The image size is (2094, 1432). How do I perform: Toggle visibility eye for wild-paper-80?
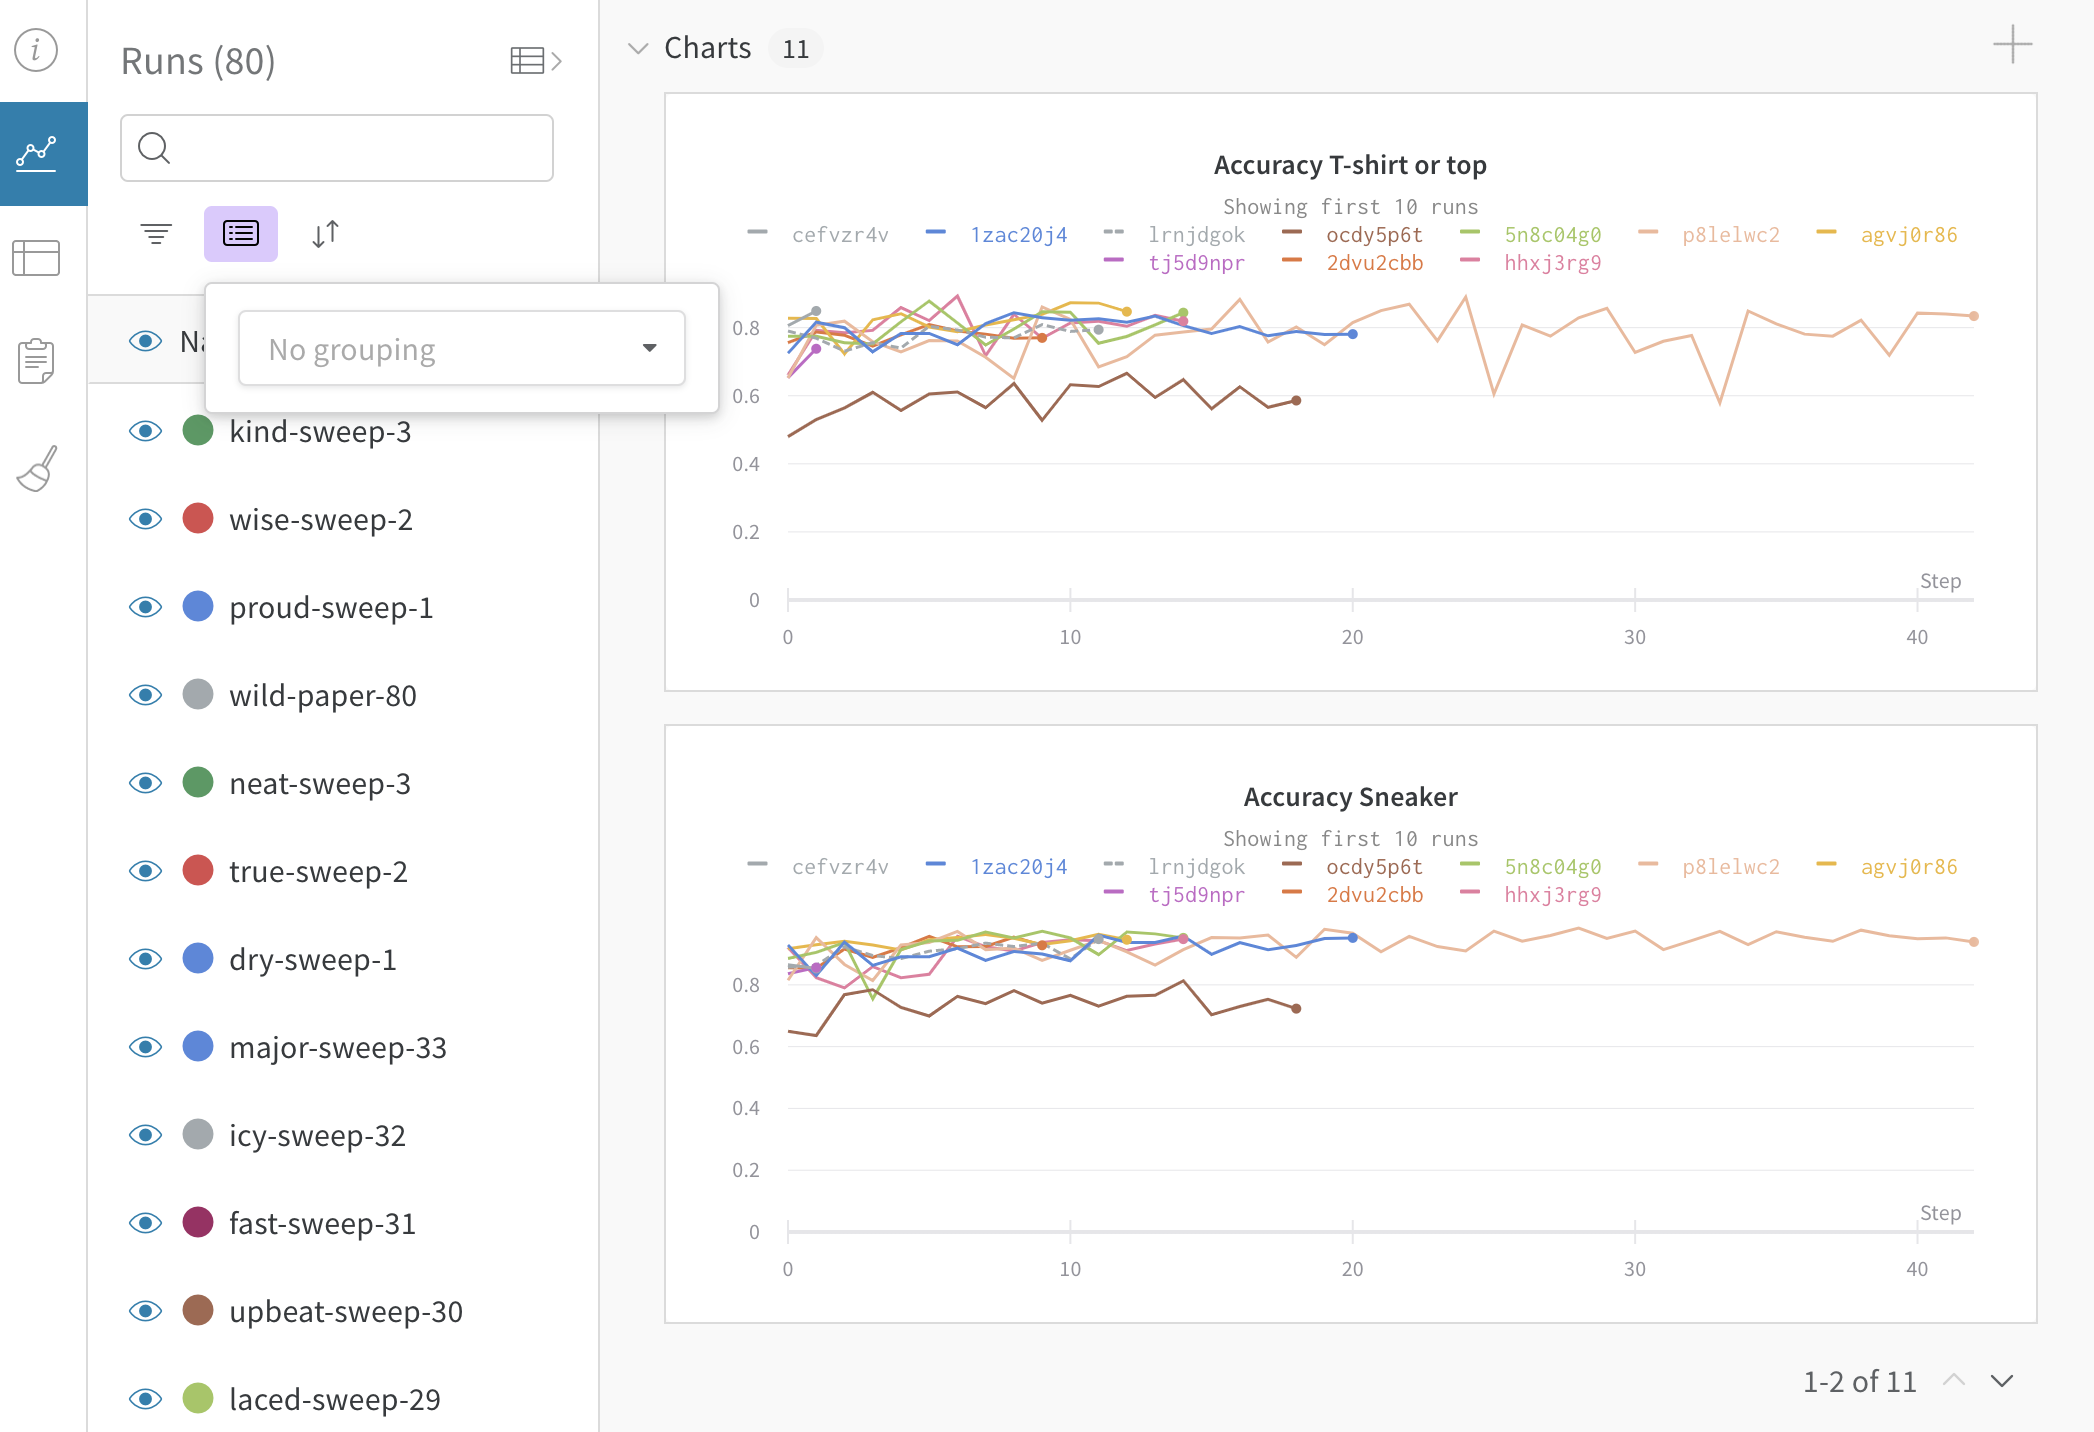click(146, 695)
